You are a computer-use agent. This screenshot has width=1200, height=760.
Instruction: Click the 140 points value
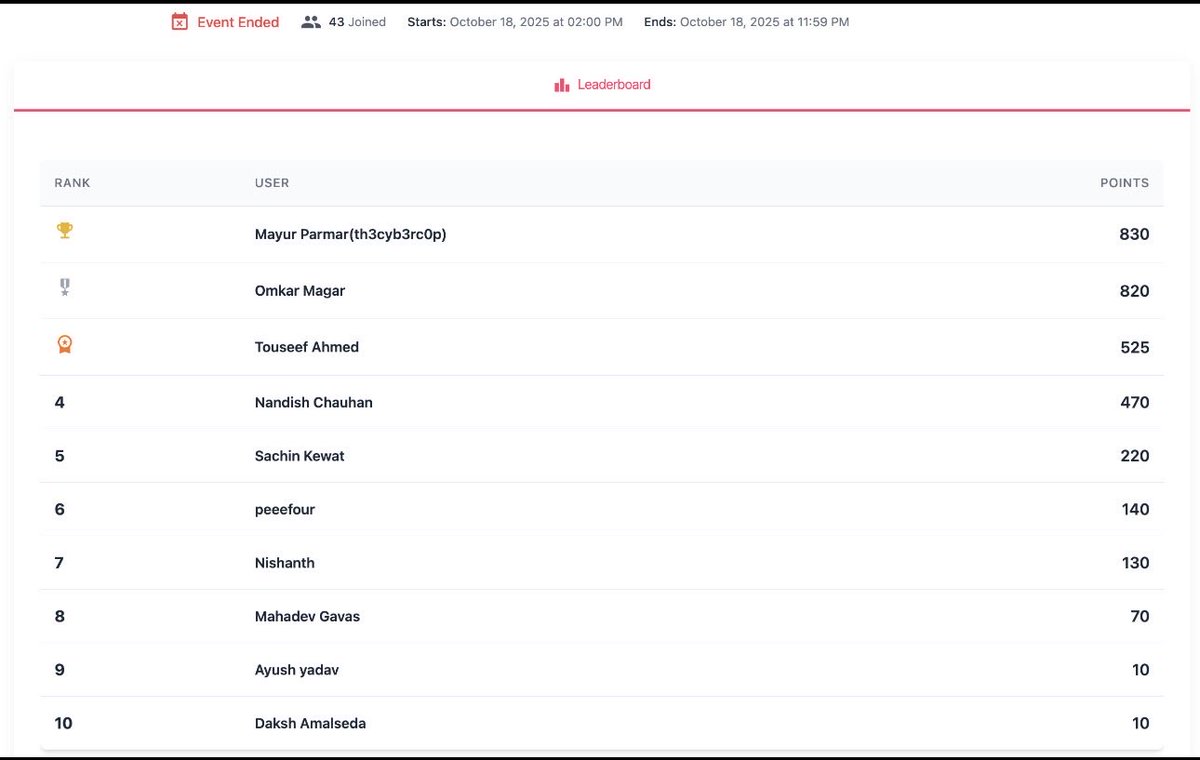click(x=1135, y=510)
